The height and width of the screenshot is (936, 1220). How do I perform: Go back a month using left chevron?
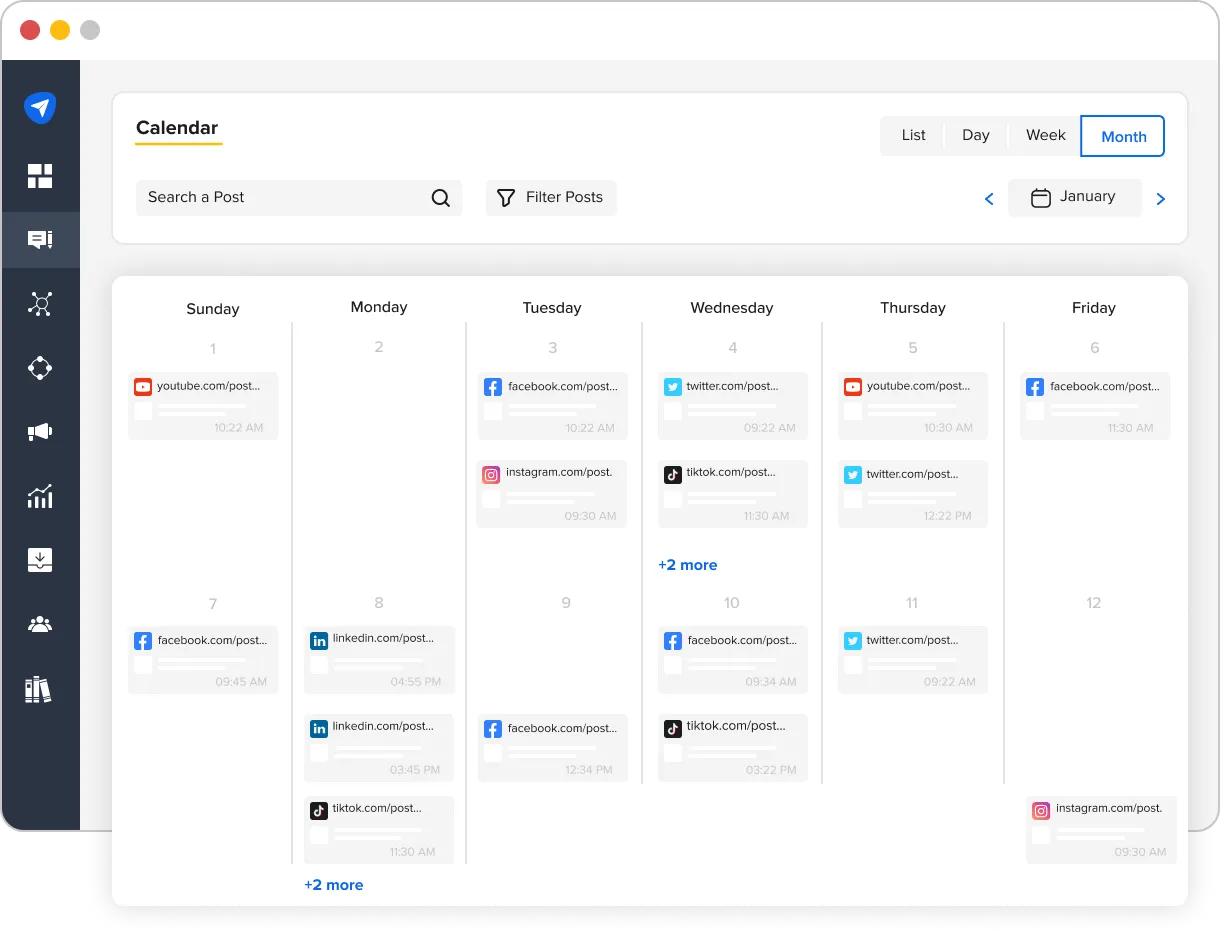point(989,198)
